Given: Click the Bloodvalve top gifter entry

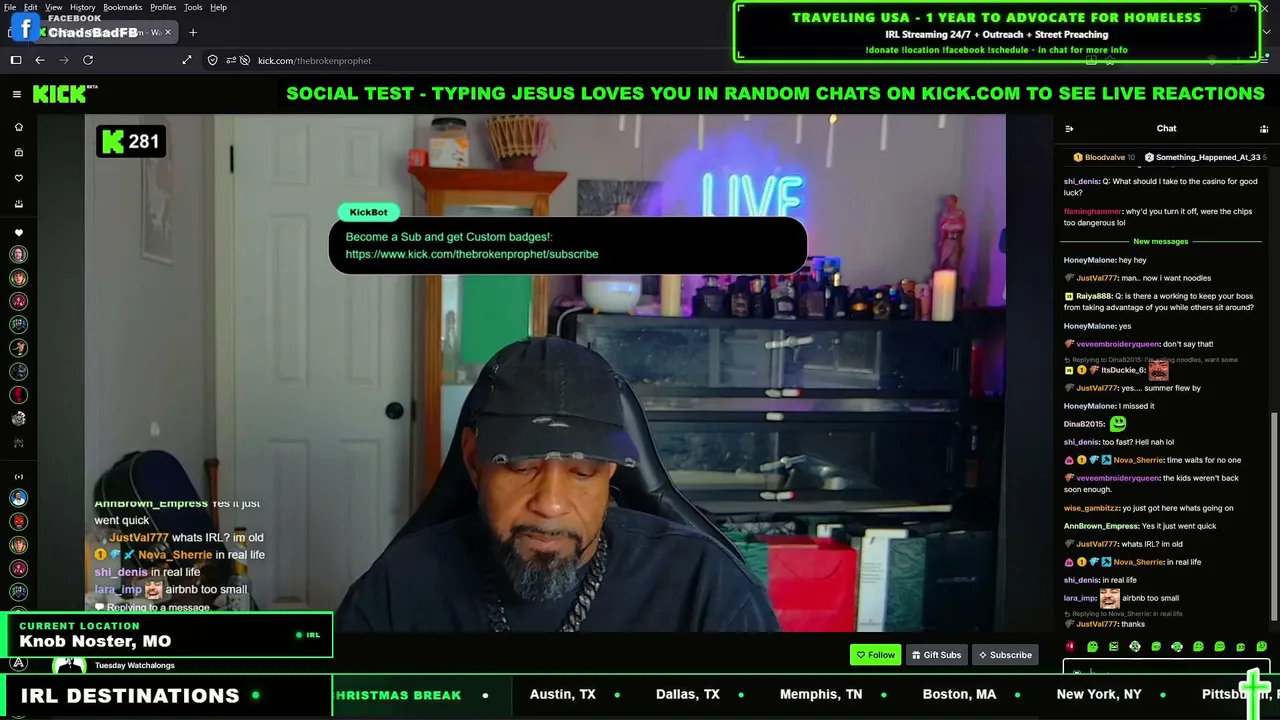Looking at the screenshot, I should [1104, 157].
